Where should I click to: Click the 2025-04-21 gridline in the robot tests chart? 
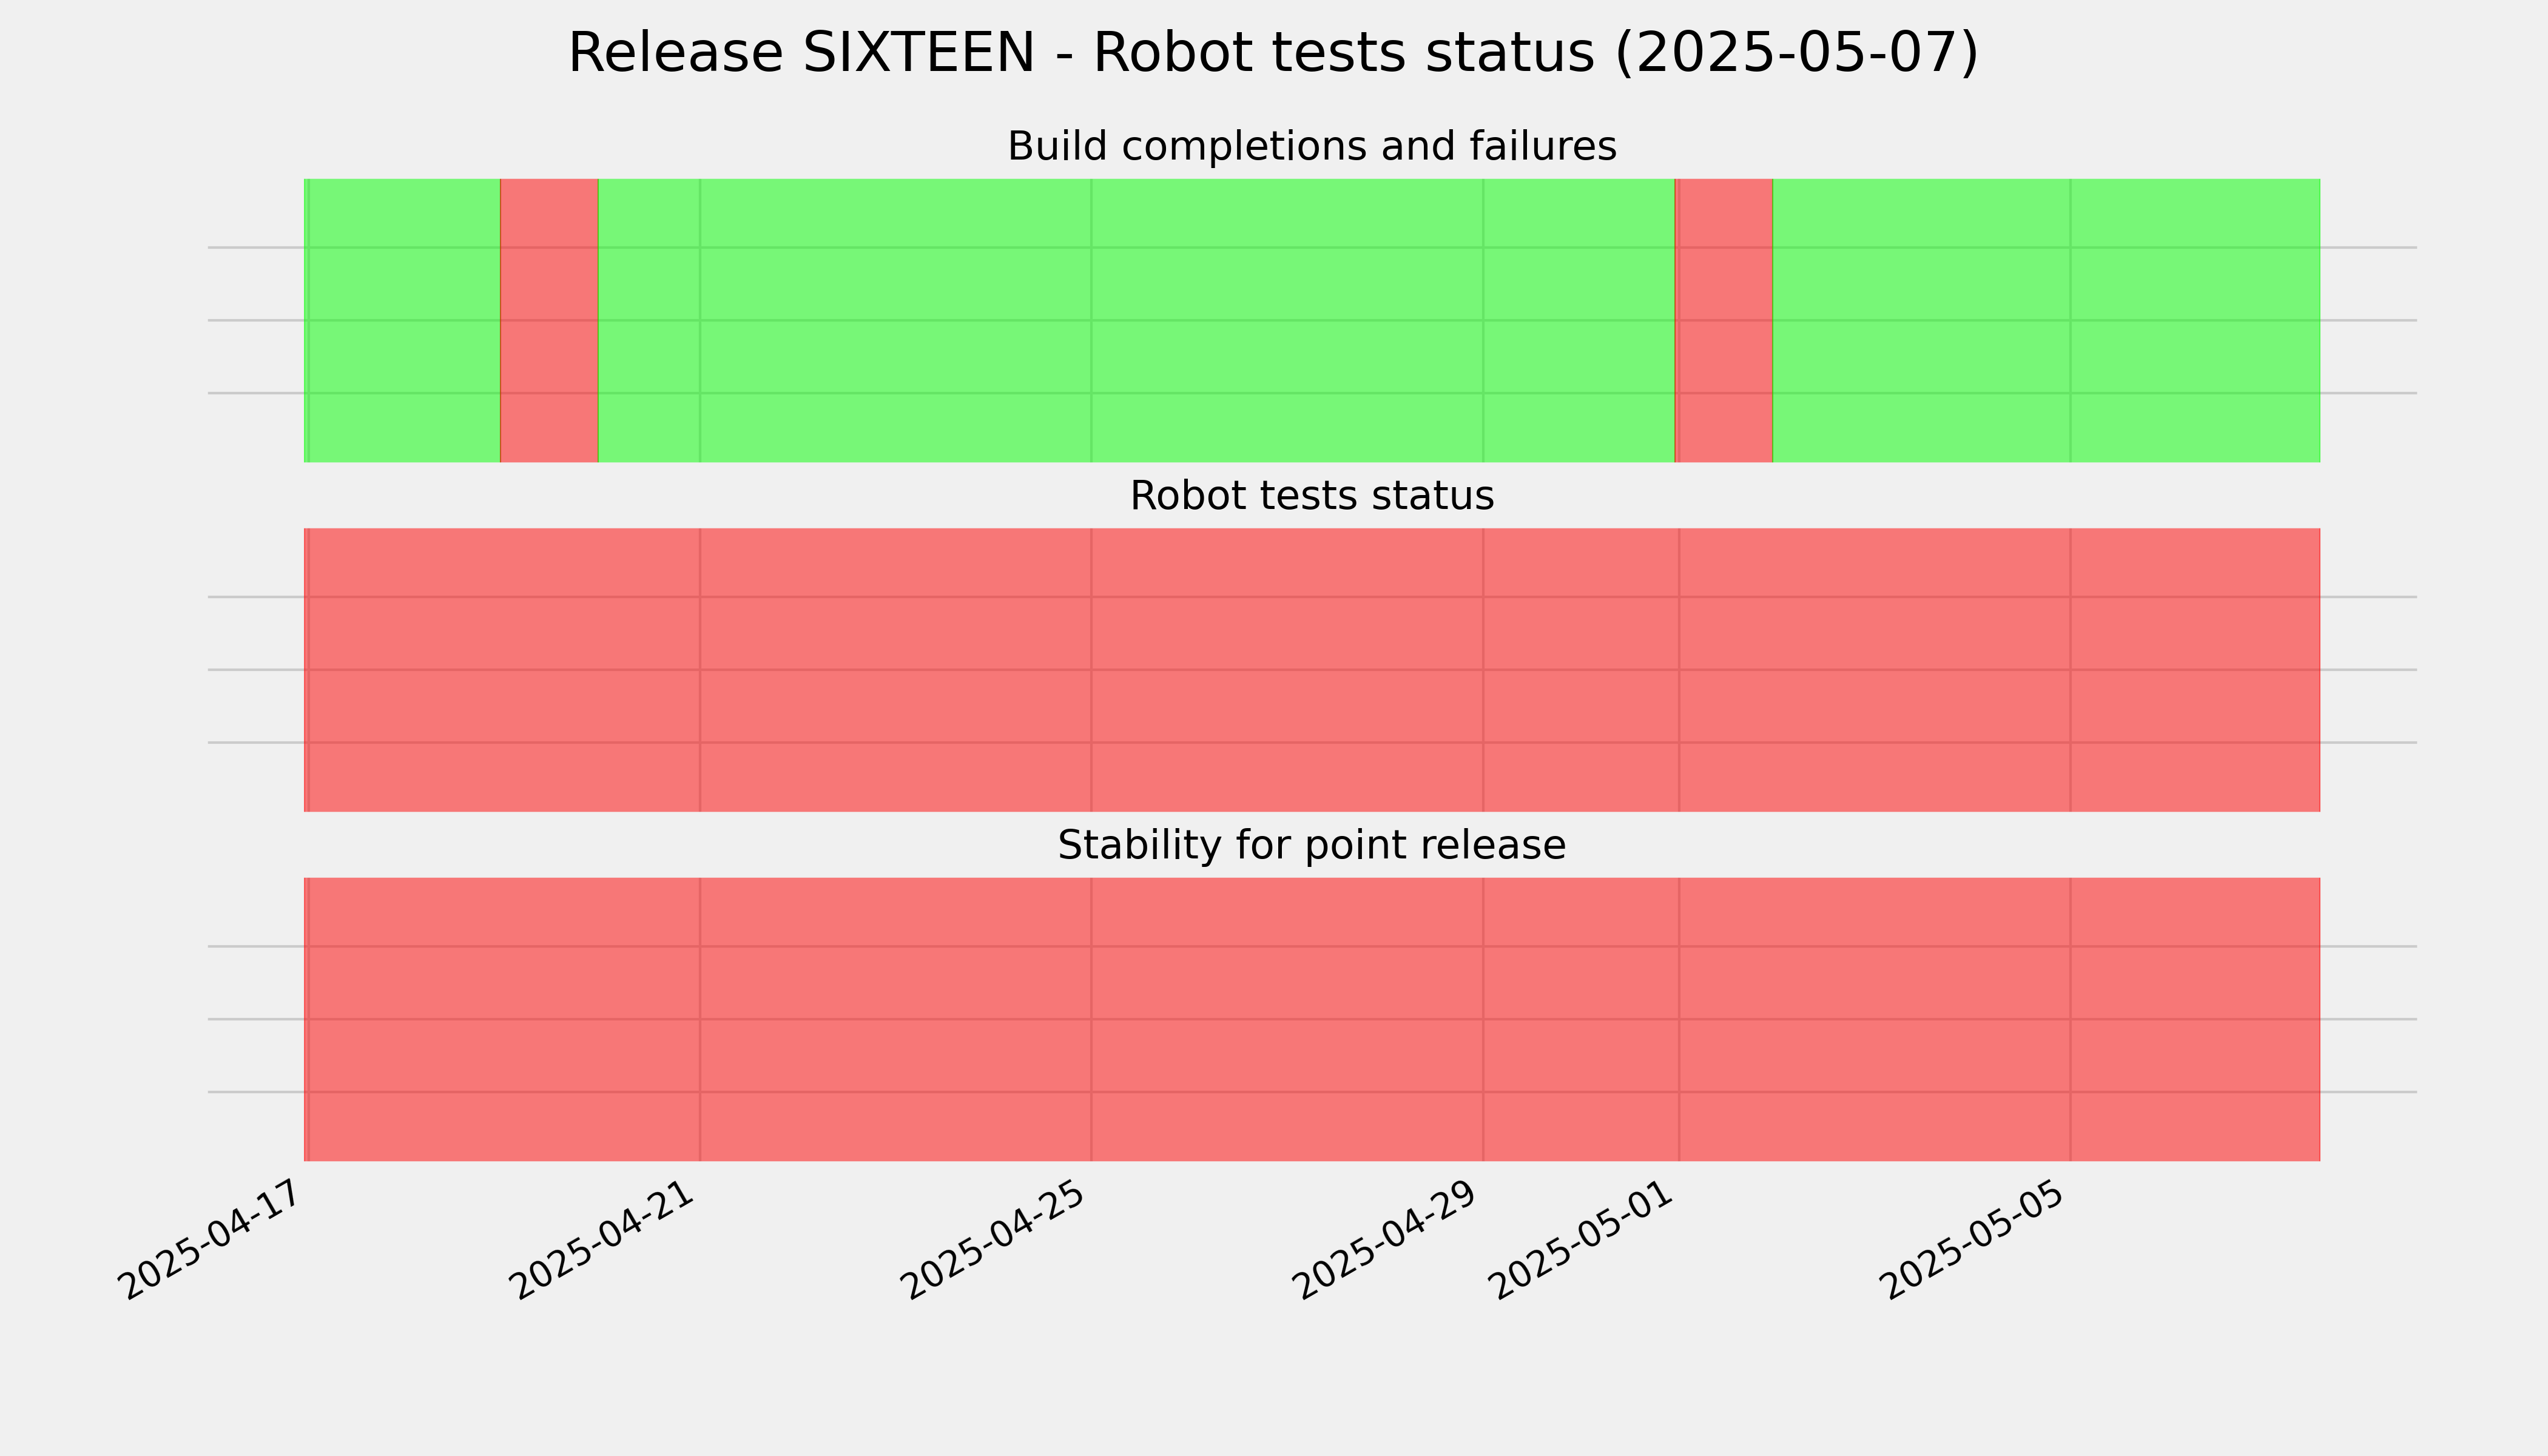[x=700, y=670]
